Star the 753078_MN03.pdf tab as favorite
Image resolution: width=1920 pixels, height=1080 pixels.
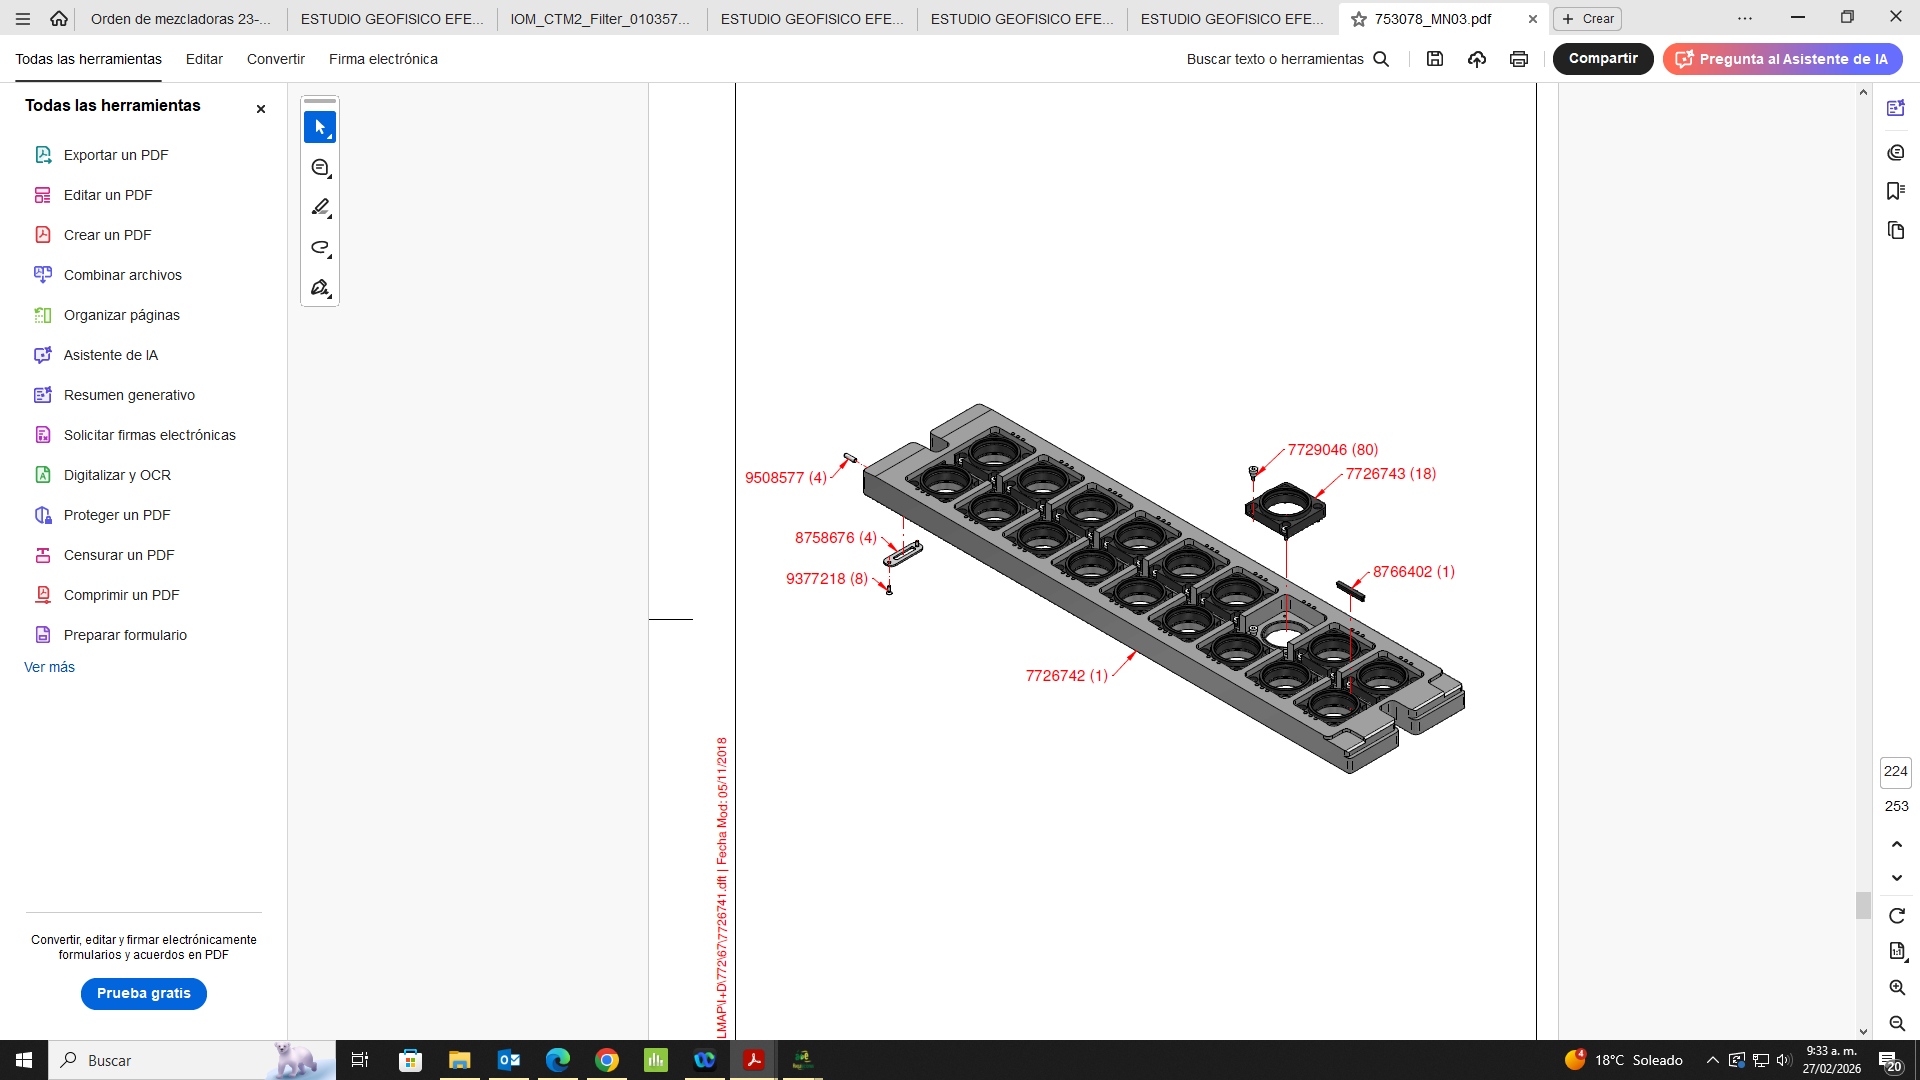click(x=1358, y=19)
